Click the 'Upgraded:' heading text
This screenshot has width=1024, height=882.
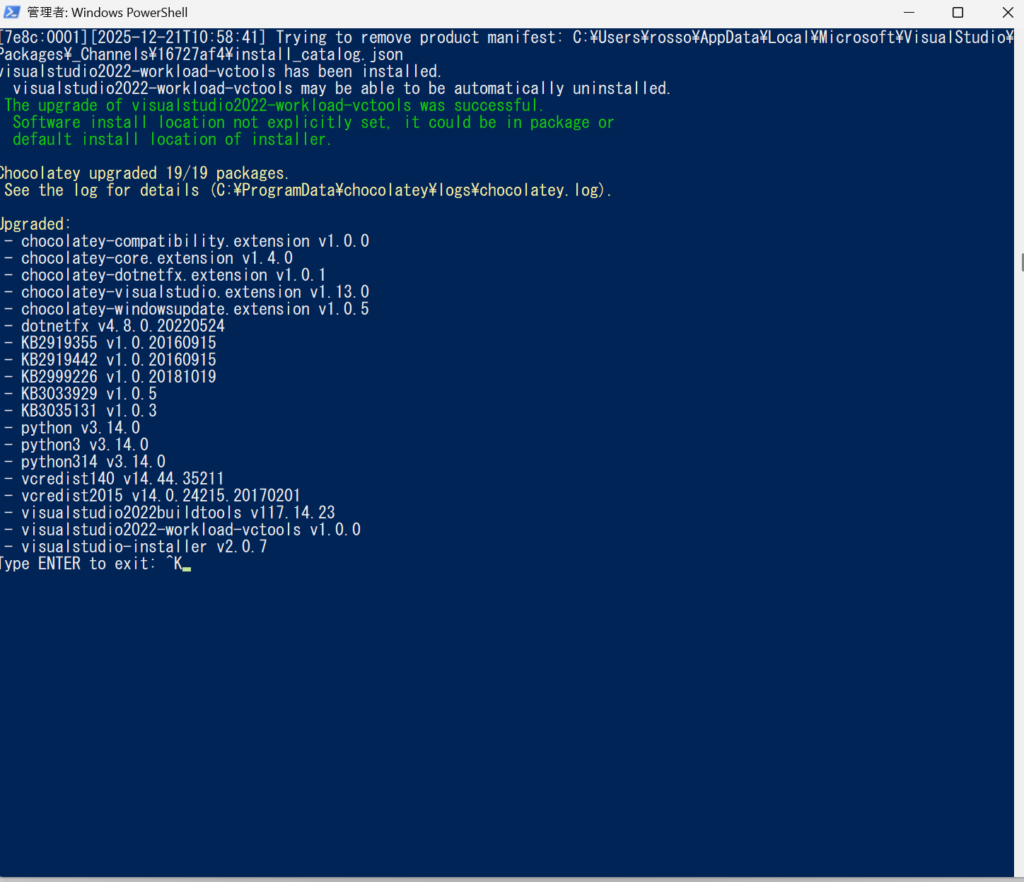(x=36, y=224)
